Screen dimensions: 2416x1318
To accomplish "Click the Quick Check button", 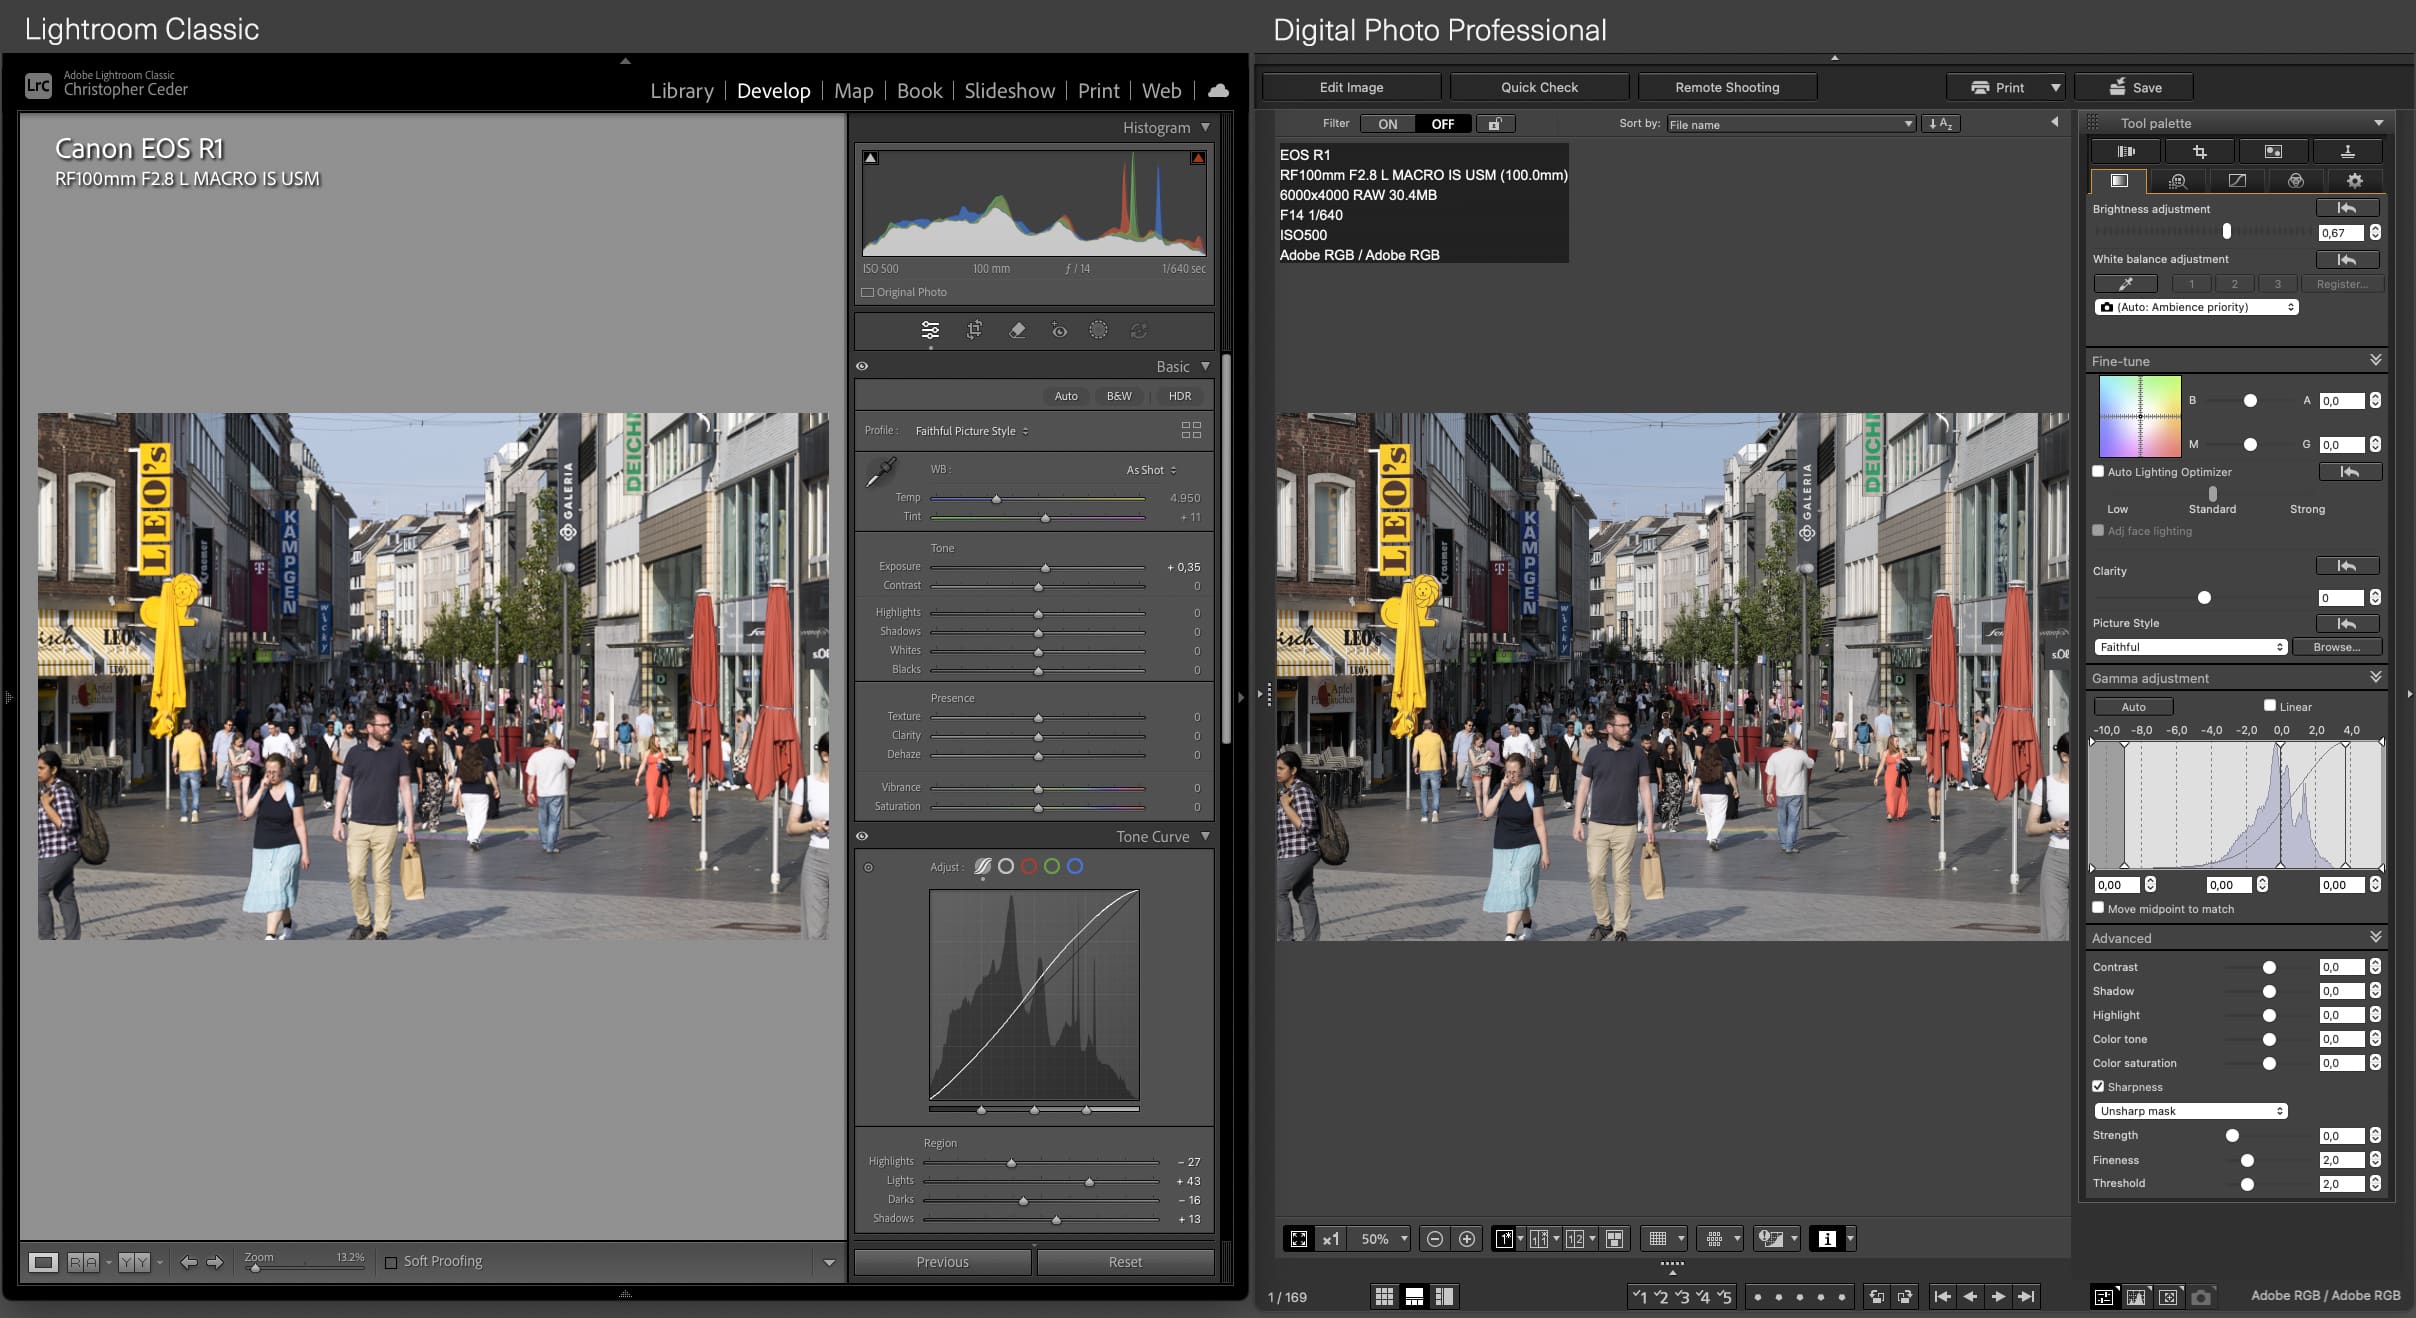I will click(1539, 87).
